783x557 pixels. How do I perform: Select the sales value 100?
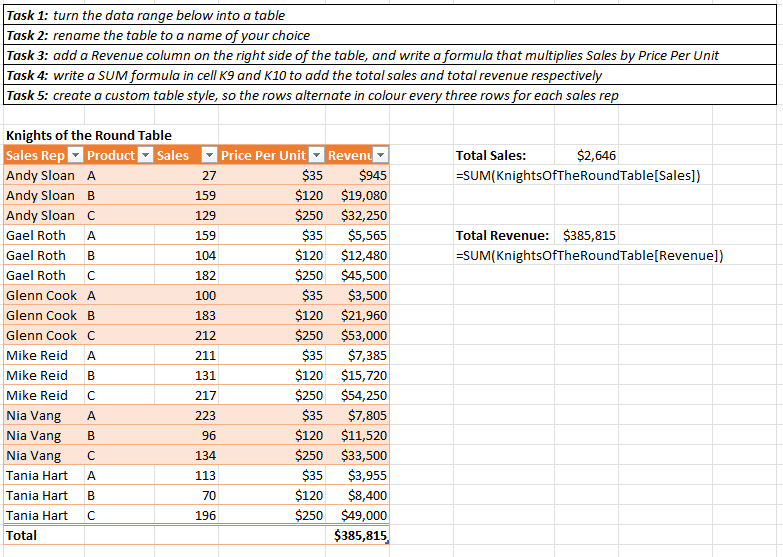(186, 295)
